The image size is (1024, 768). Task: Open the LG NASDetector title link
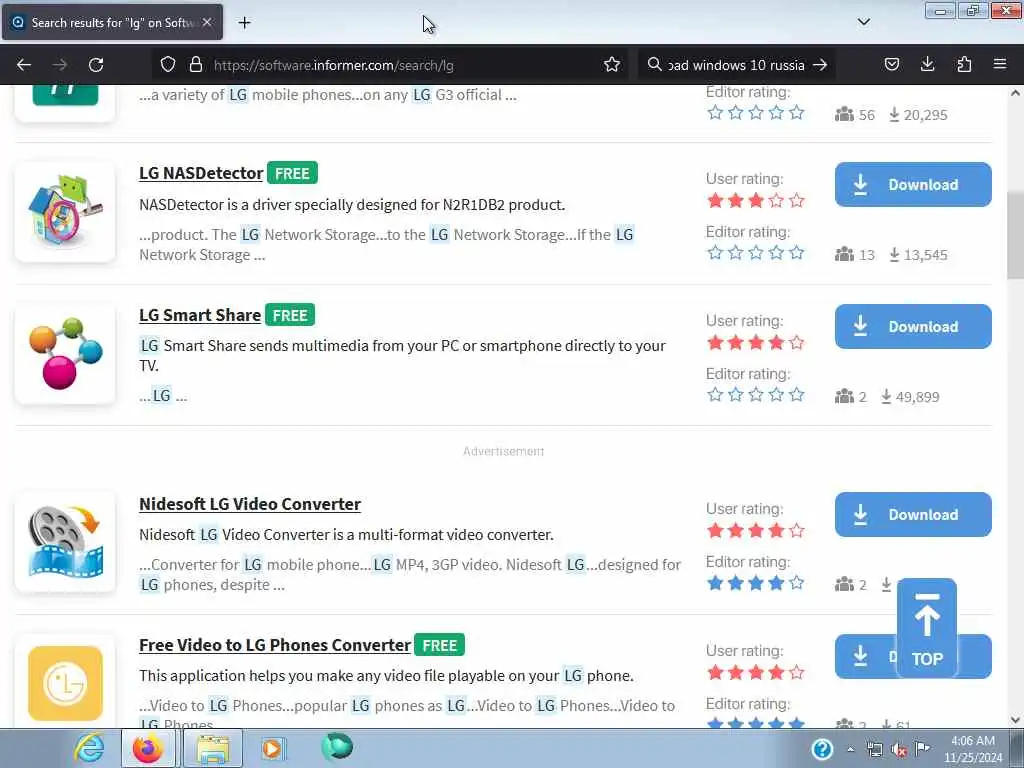coord(201,173)
